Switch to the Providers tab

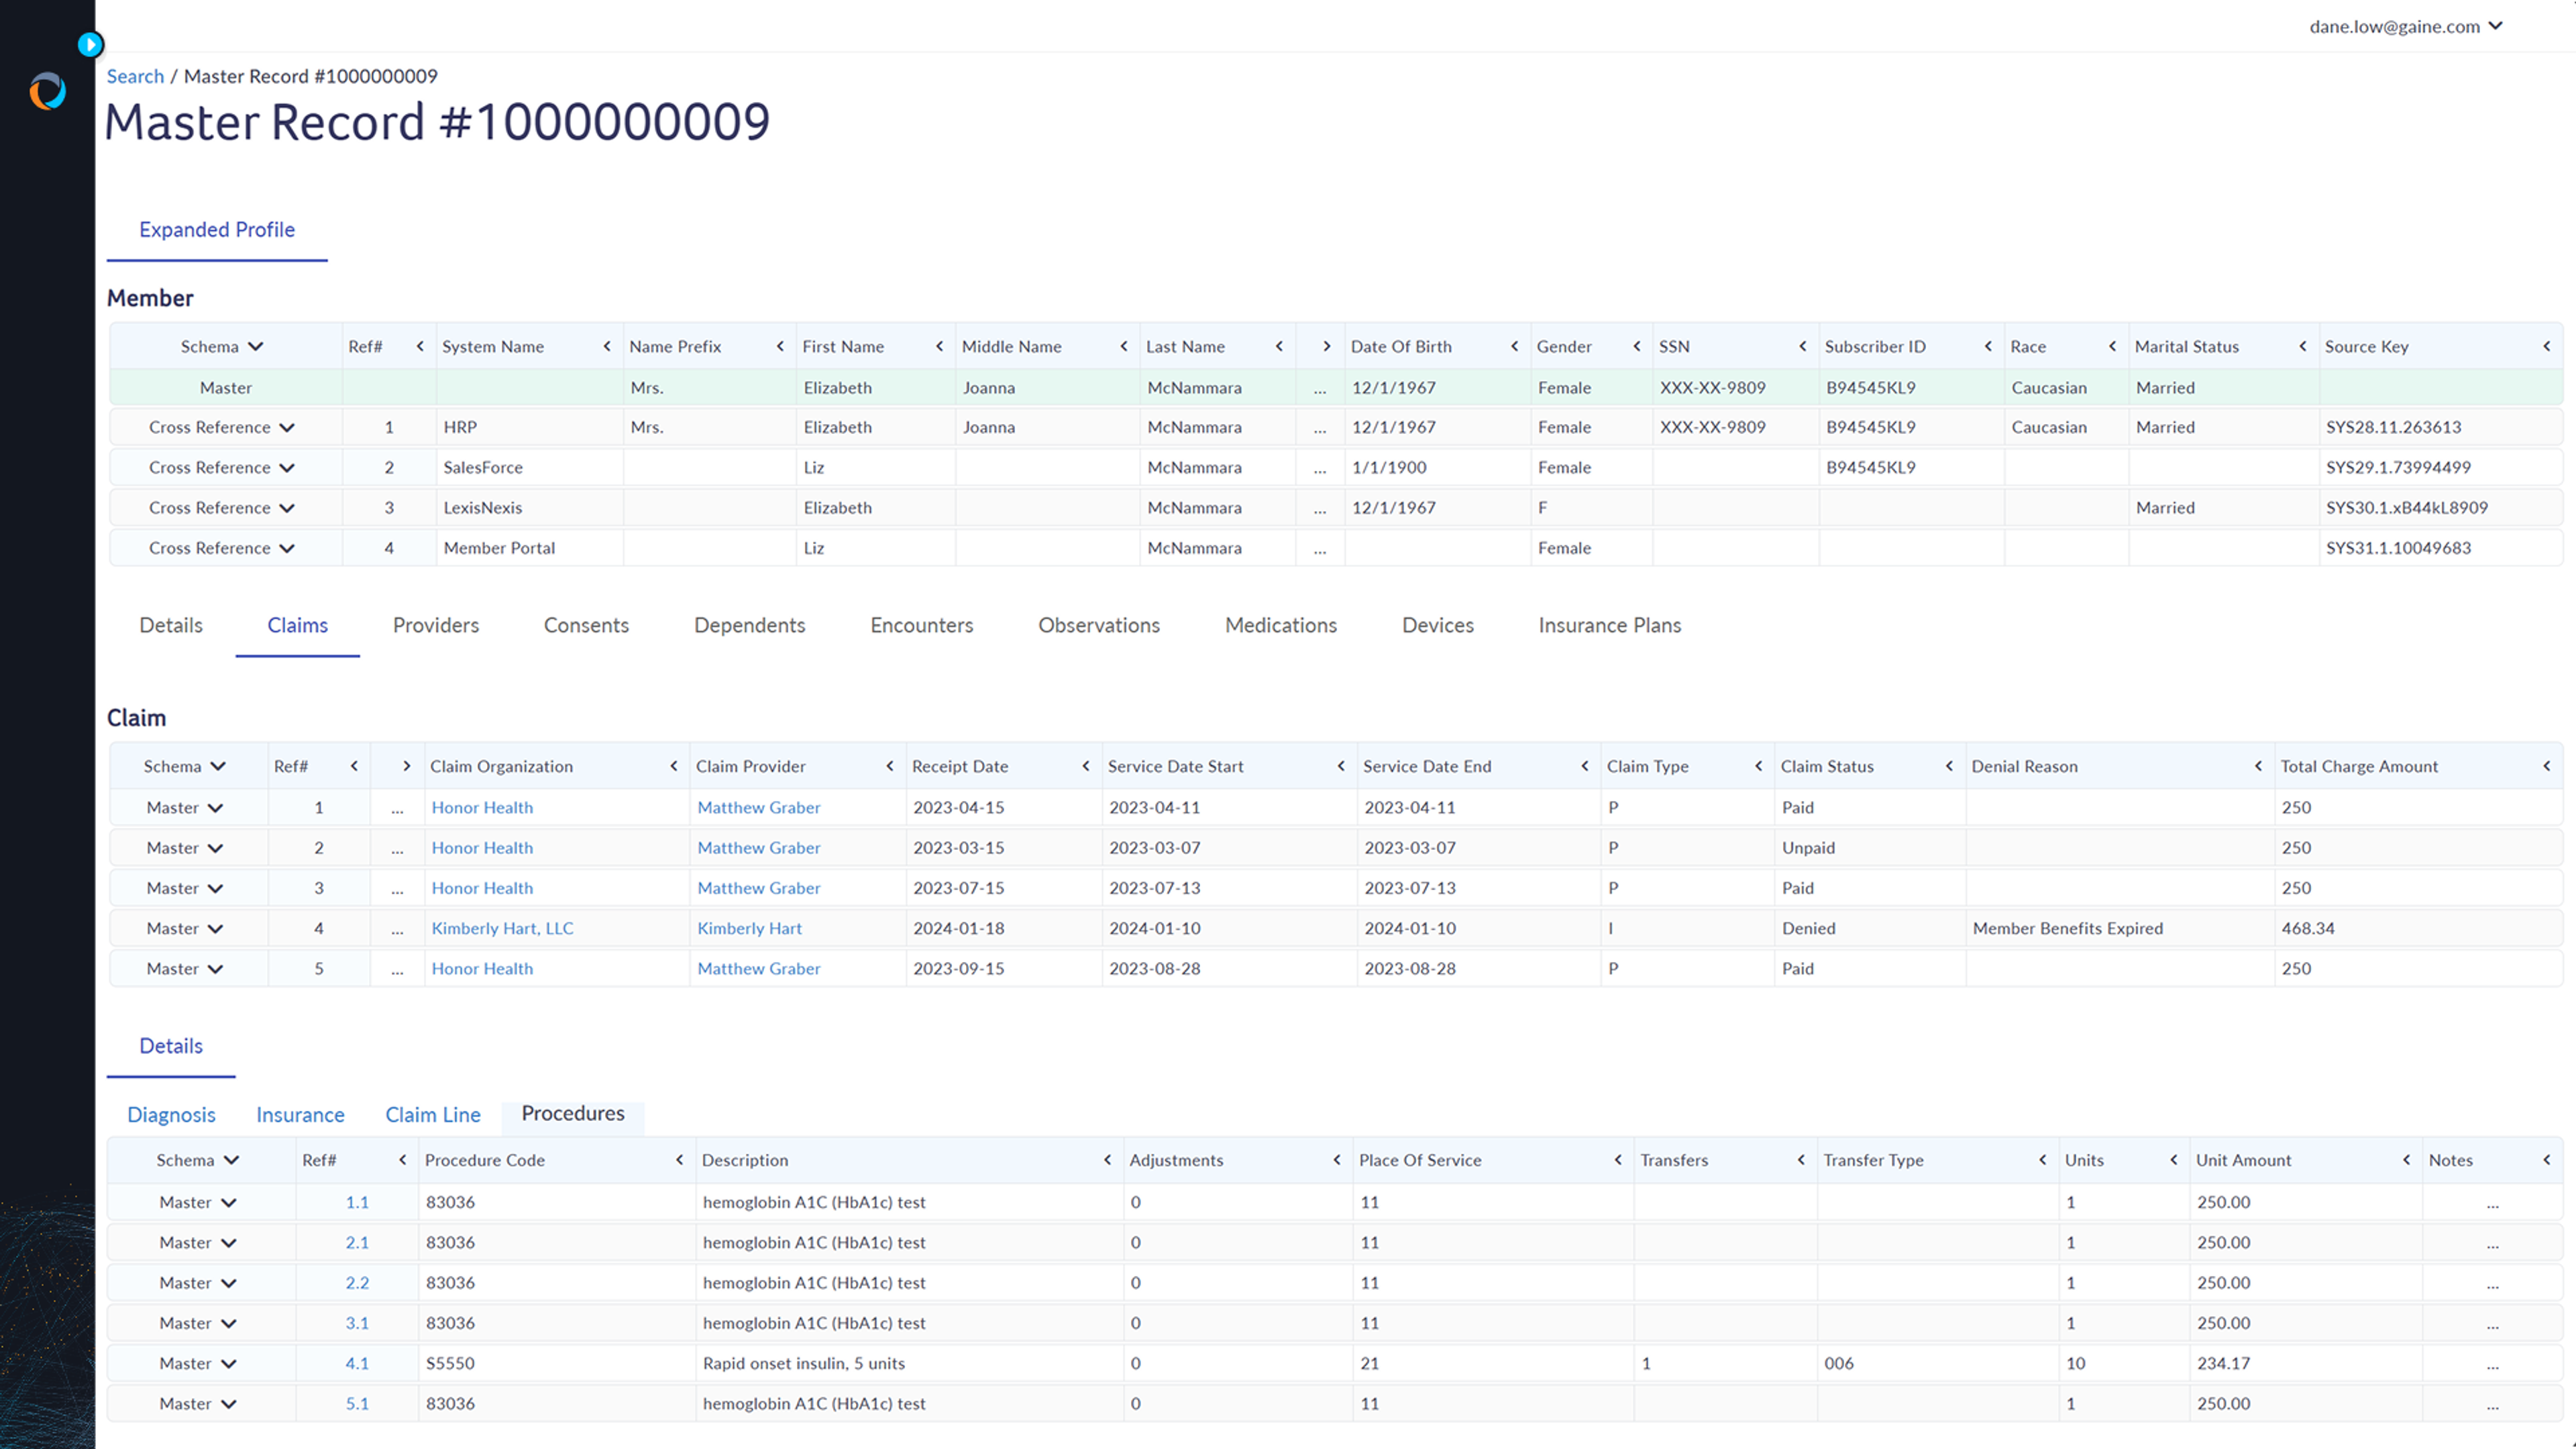(435, 625)
